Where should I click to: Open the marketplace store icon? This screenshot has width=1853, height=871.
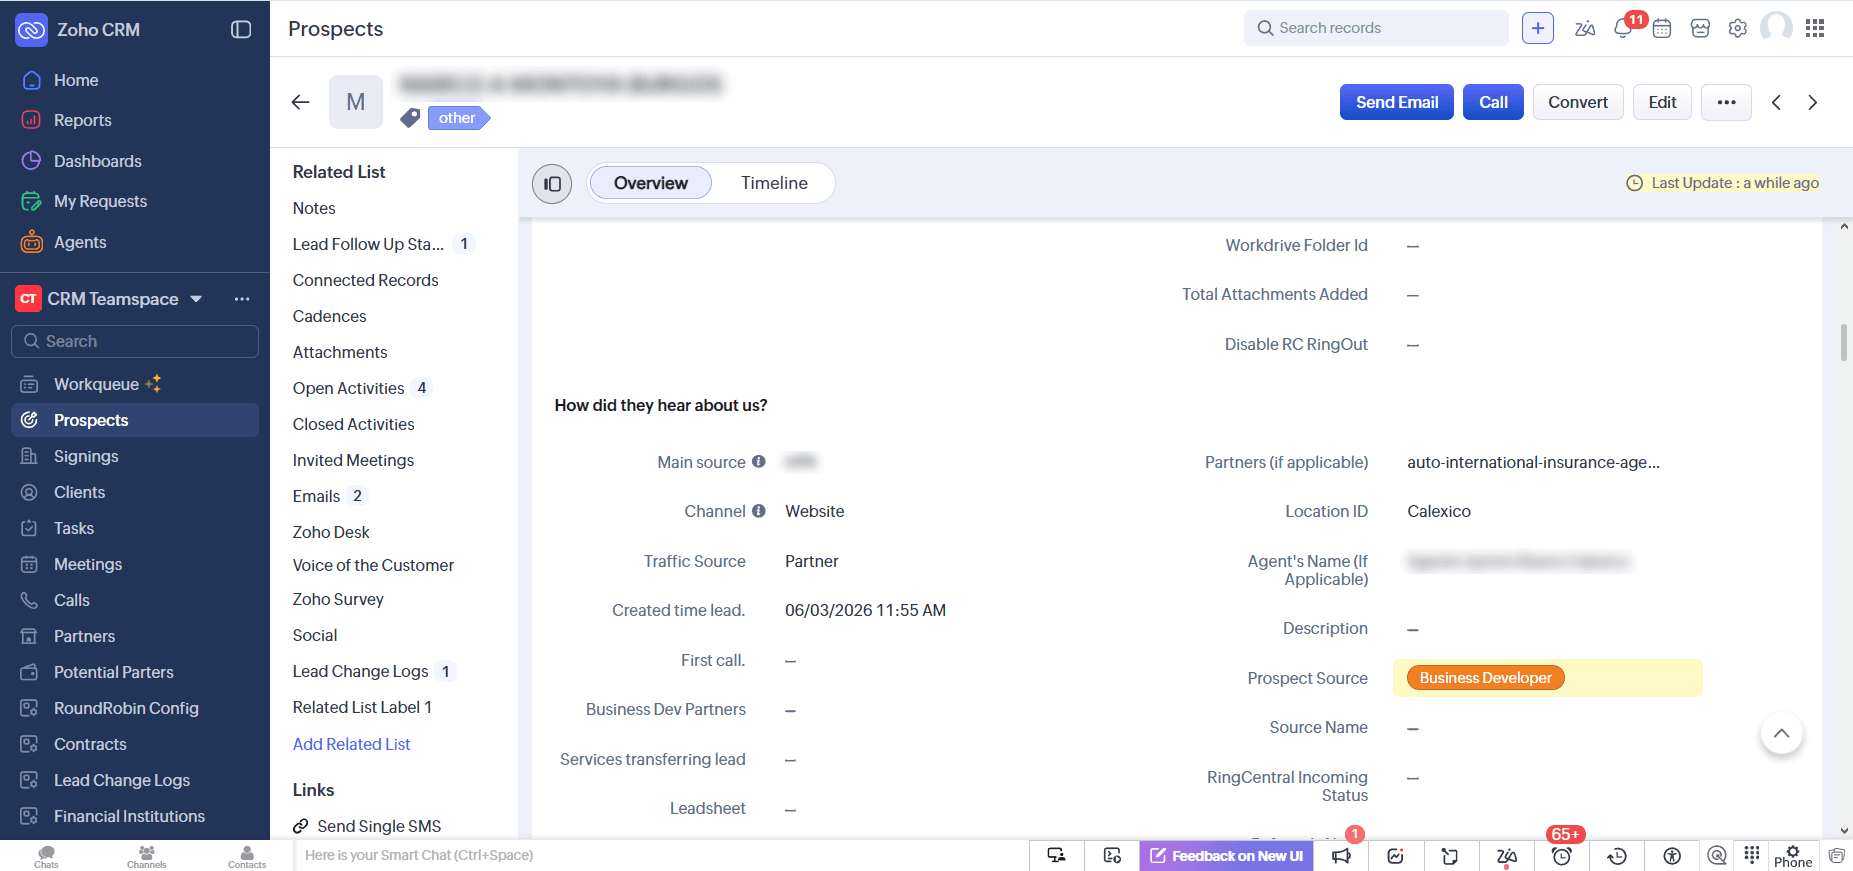1700,29
